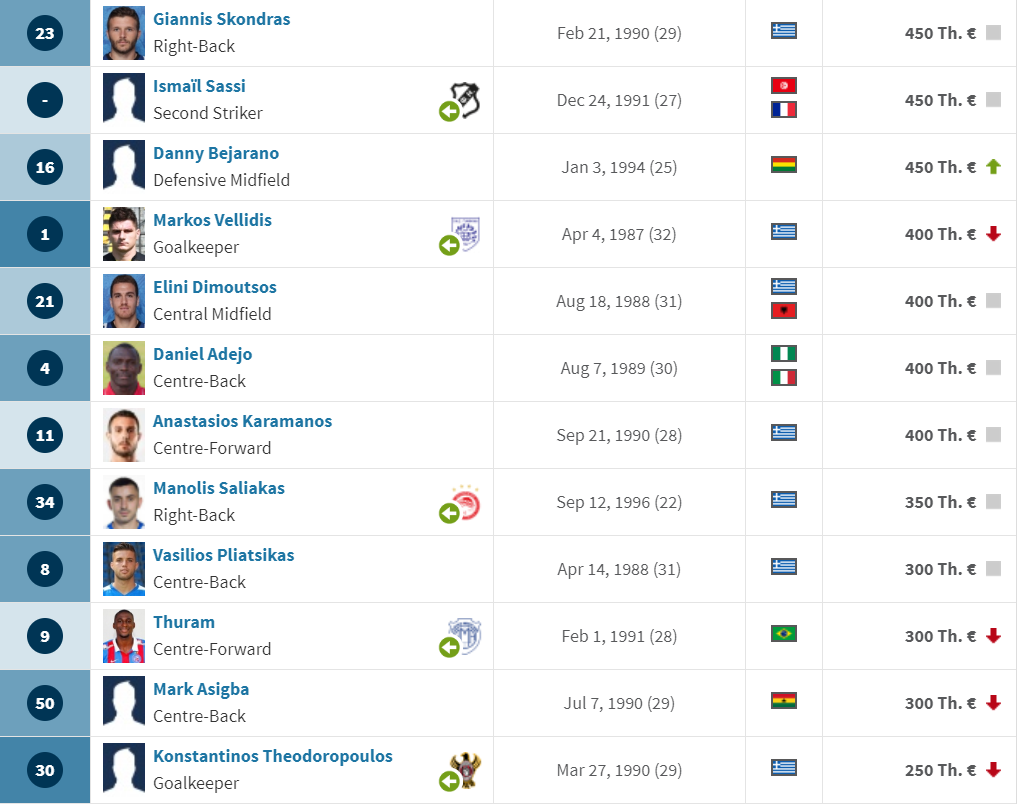This screenshot has width=1017, height=804.
Task: Click the Tunisia flag in Ismaïl Sassi's row
Action: 784,86
